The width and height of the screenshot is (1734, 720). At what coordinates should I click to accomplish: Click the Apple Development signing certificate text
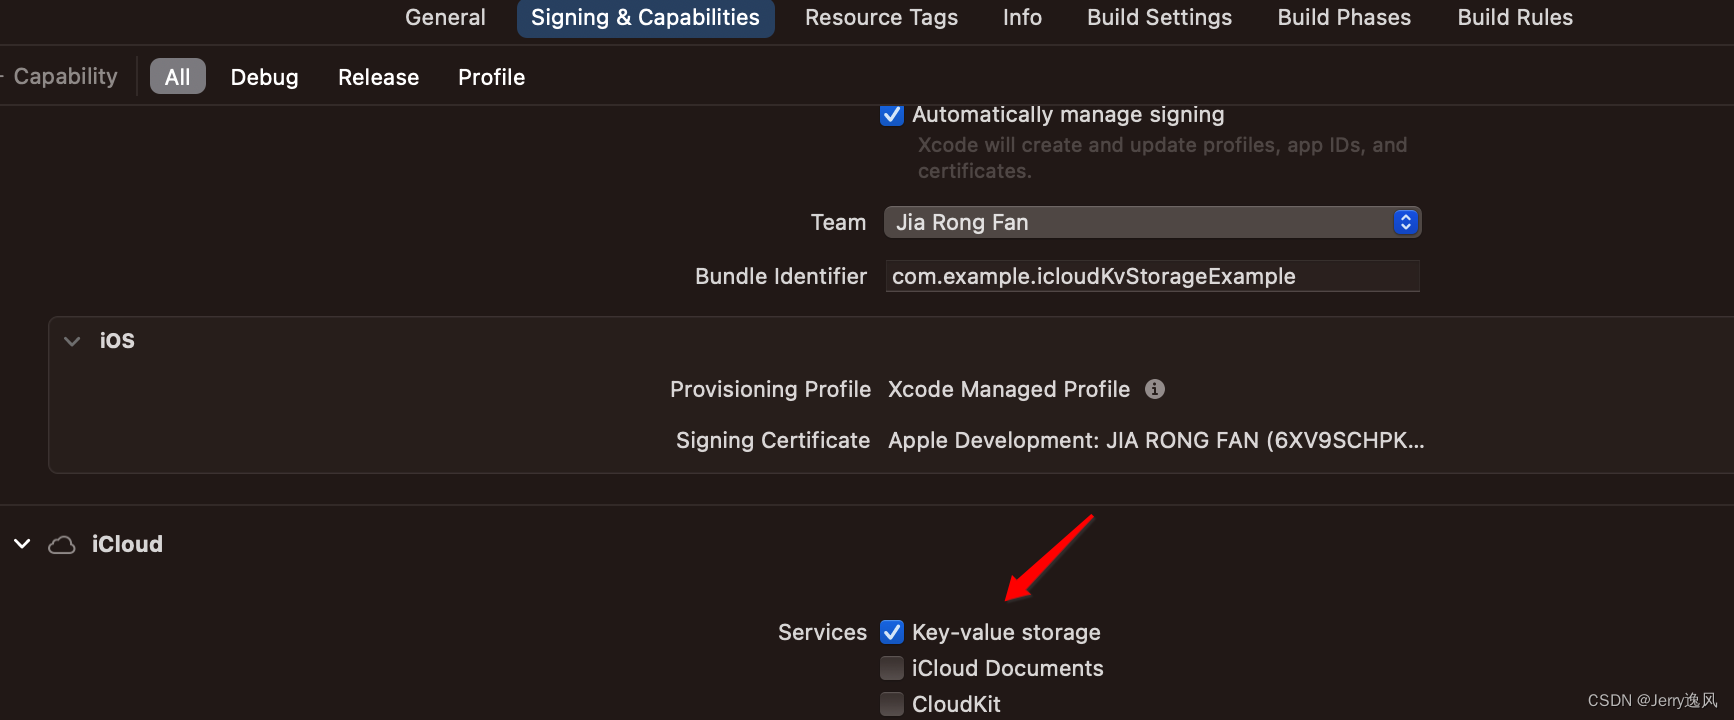(1156, 440)
